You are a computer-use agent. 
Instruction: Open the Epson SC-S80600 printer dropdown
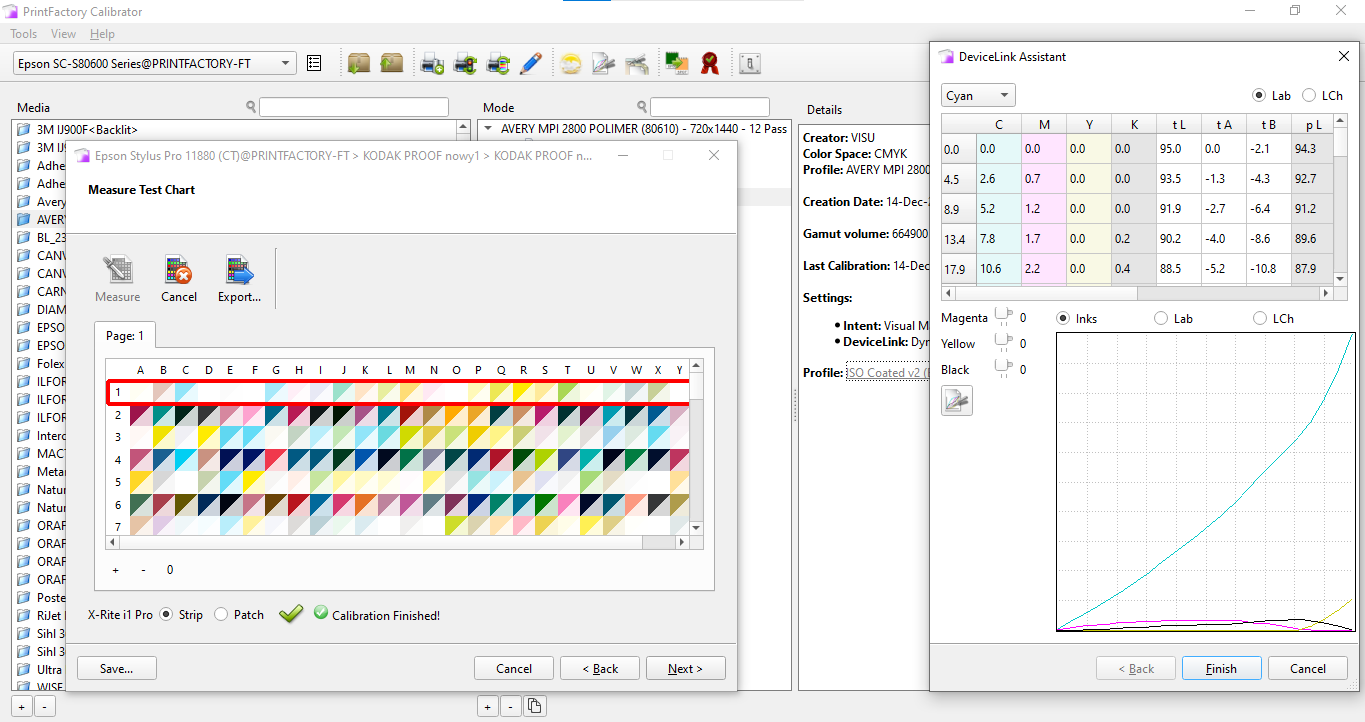click(155, 64)
